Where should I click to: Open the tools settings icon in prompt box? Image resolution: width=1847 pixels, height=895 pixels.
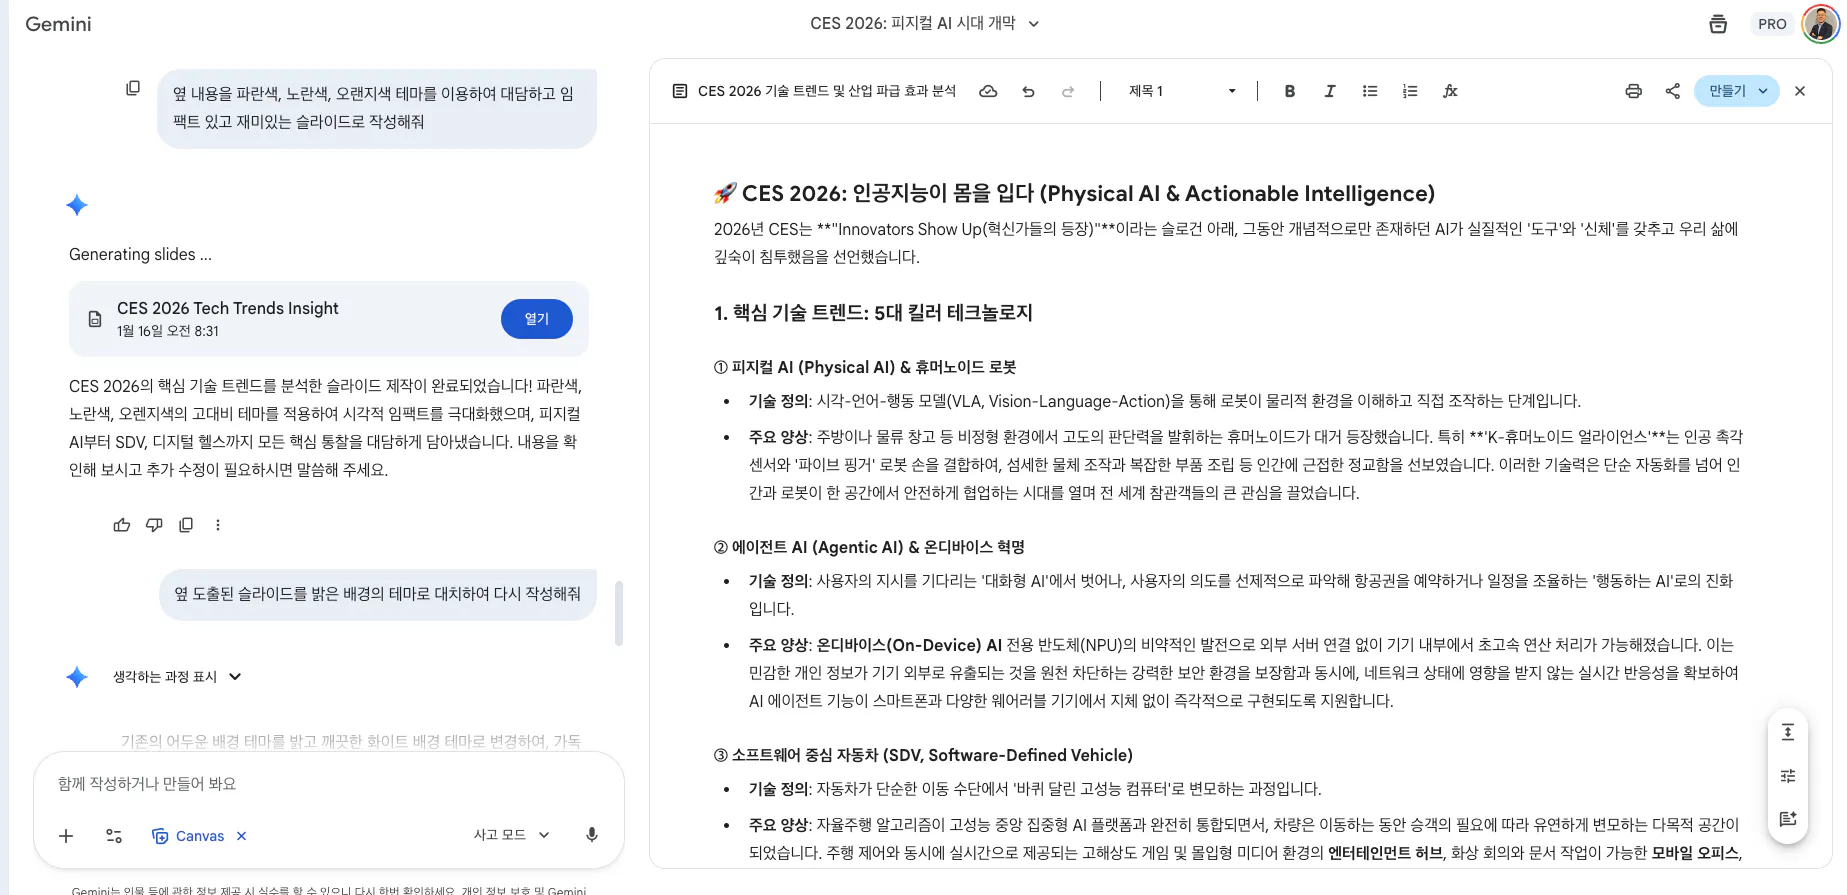coord(114,836)
